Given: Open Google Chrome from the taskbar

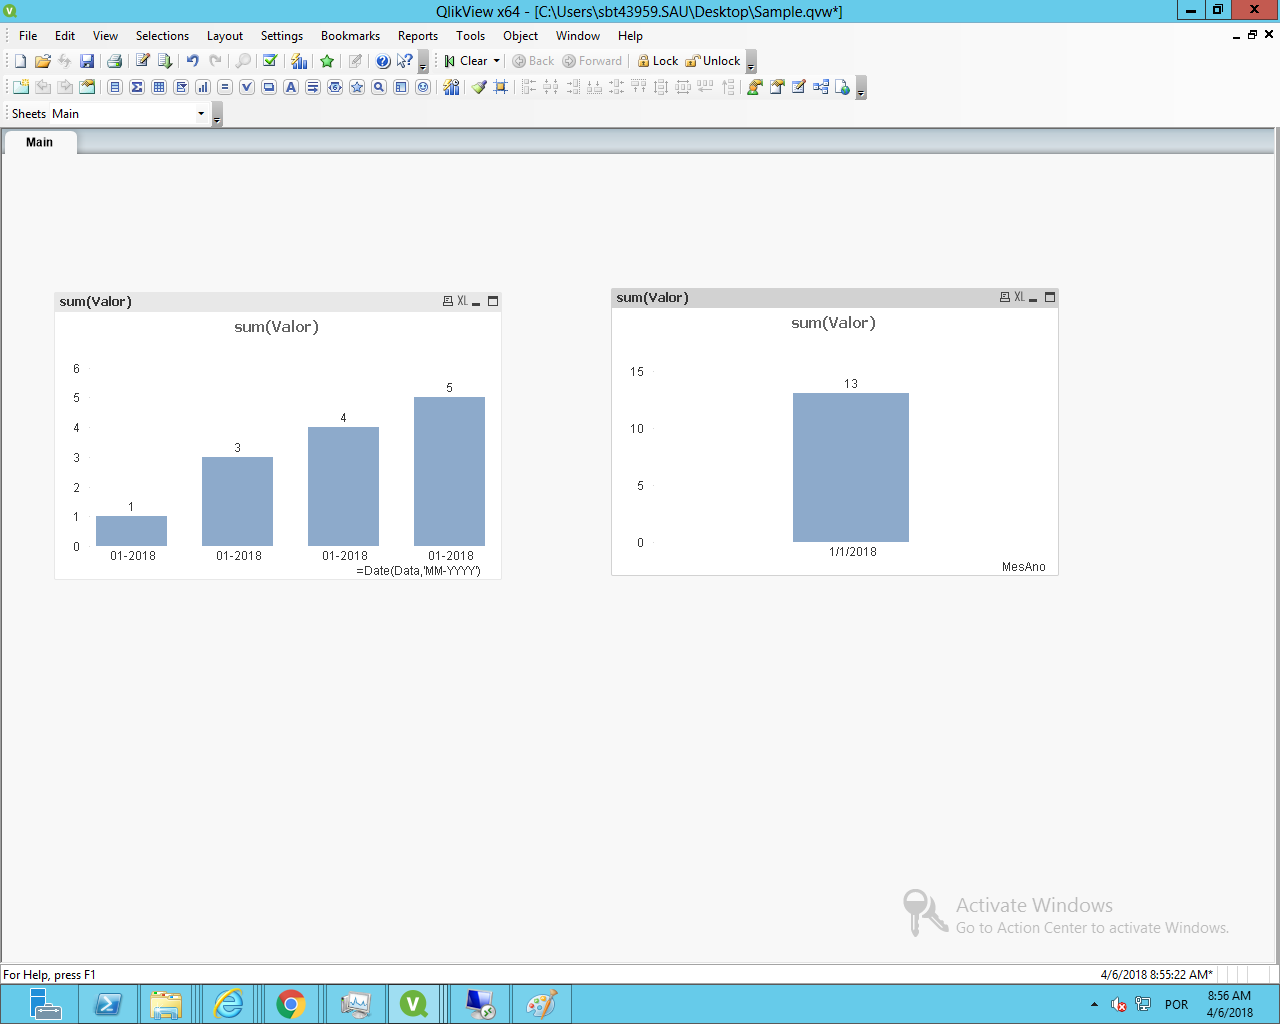Looking at the screenshot, I should tap(291, 1004).
